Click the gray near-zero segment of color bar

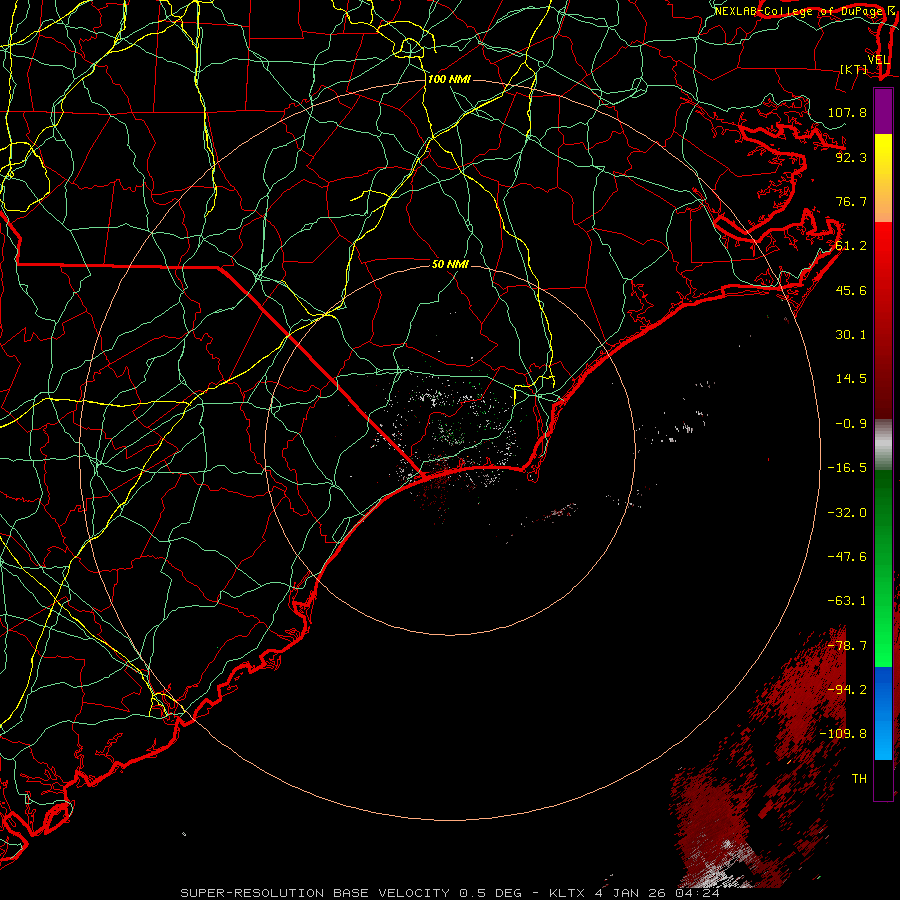click(x=883, y=443)
